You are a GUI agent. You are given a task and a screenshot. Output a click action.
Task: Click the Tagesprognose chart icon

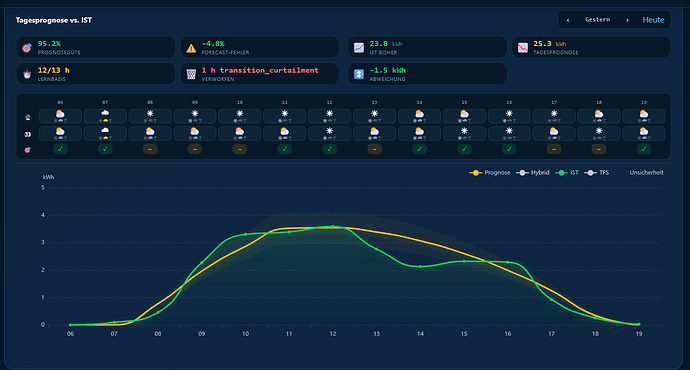pos(523,48)
